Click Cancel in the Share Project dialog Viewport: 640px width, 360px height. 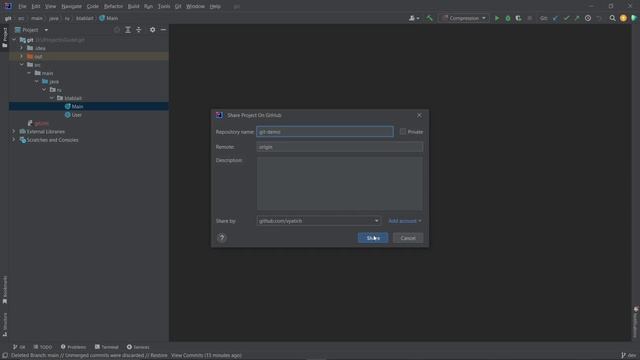click(x=408, y=238)
